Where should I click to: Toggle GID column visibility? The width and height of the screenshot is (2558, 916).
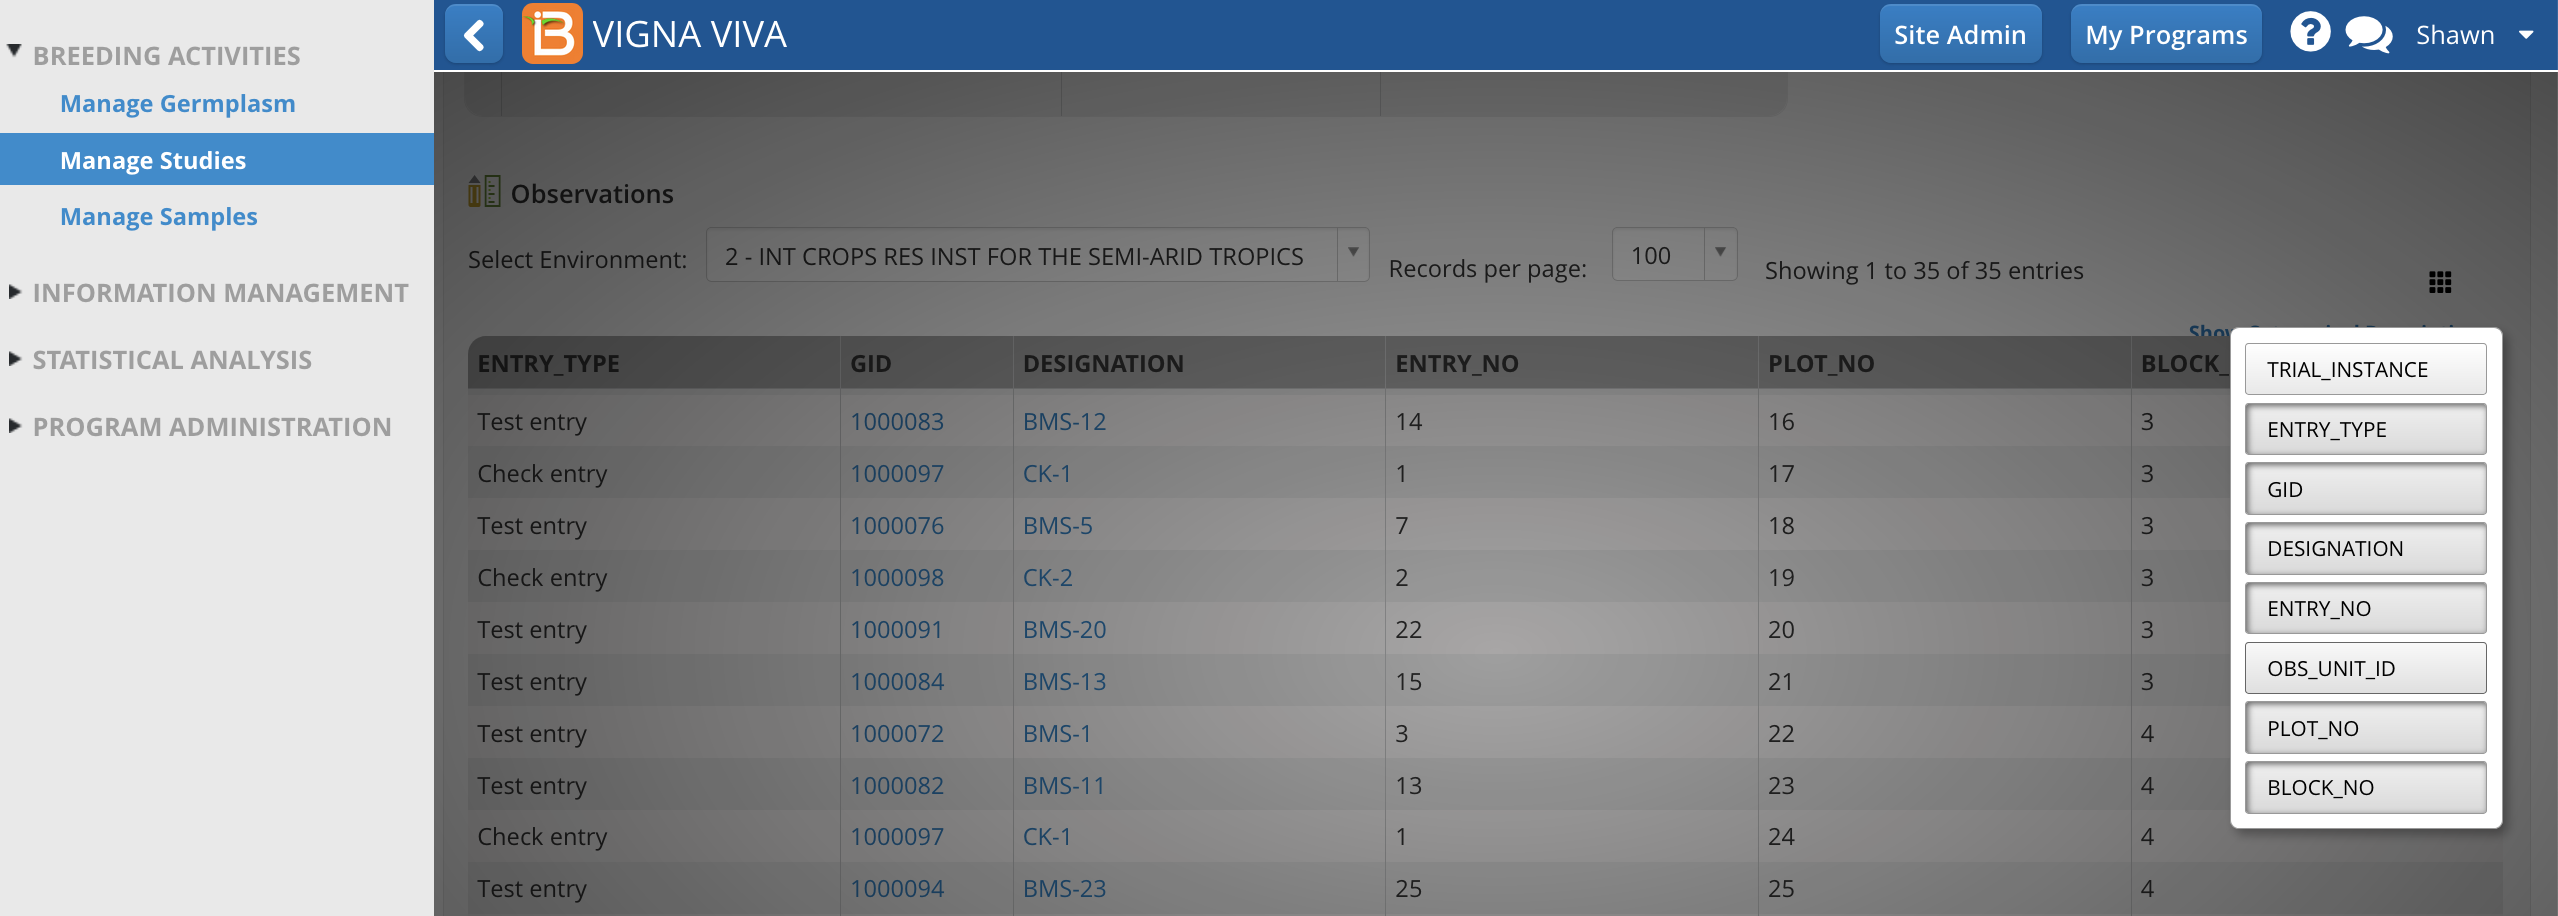coord(2365,489)
